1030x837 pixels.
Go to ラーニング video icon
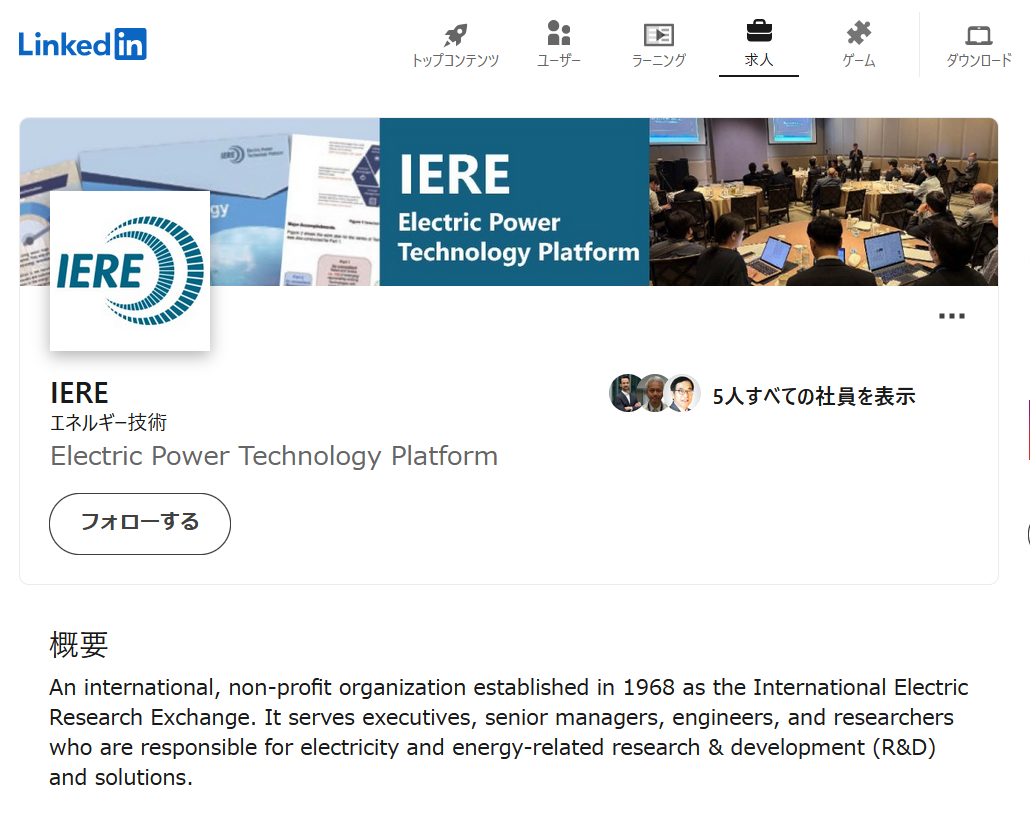point(658,35)
